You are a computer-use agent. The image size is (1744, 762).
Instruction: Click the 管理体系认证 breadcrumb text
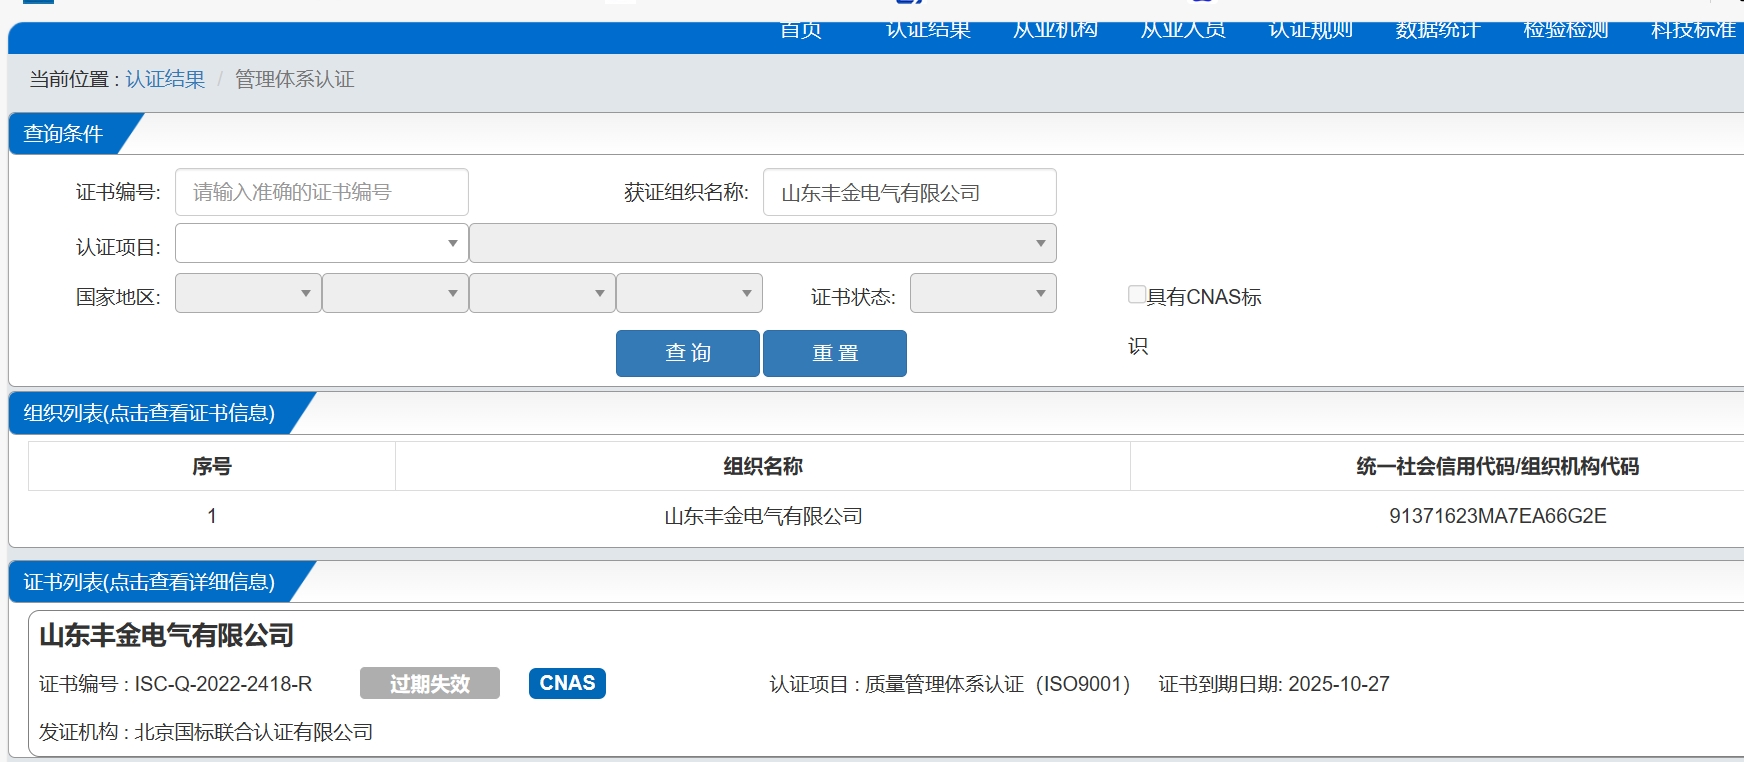[x=295, y=79]
